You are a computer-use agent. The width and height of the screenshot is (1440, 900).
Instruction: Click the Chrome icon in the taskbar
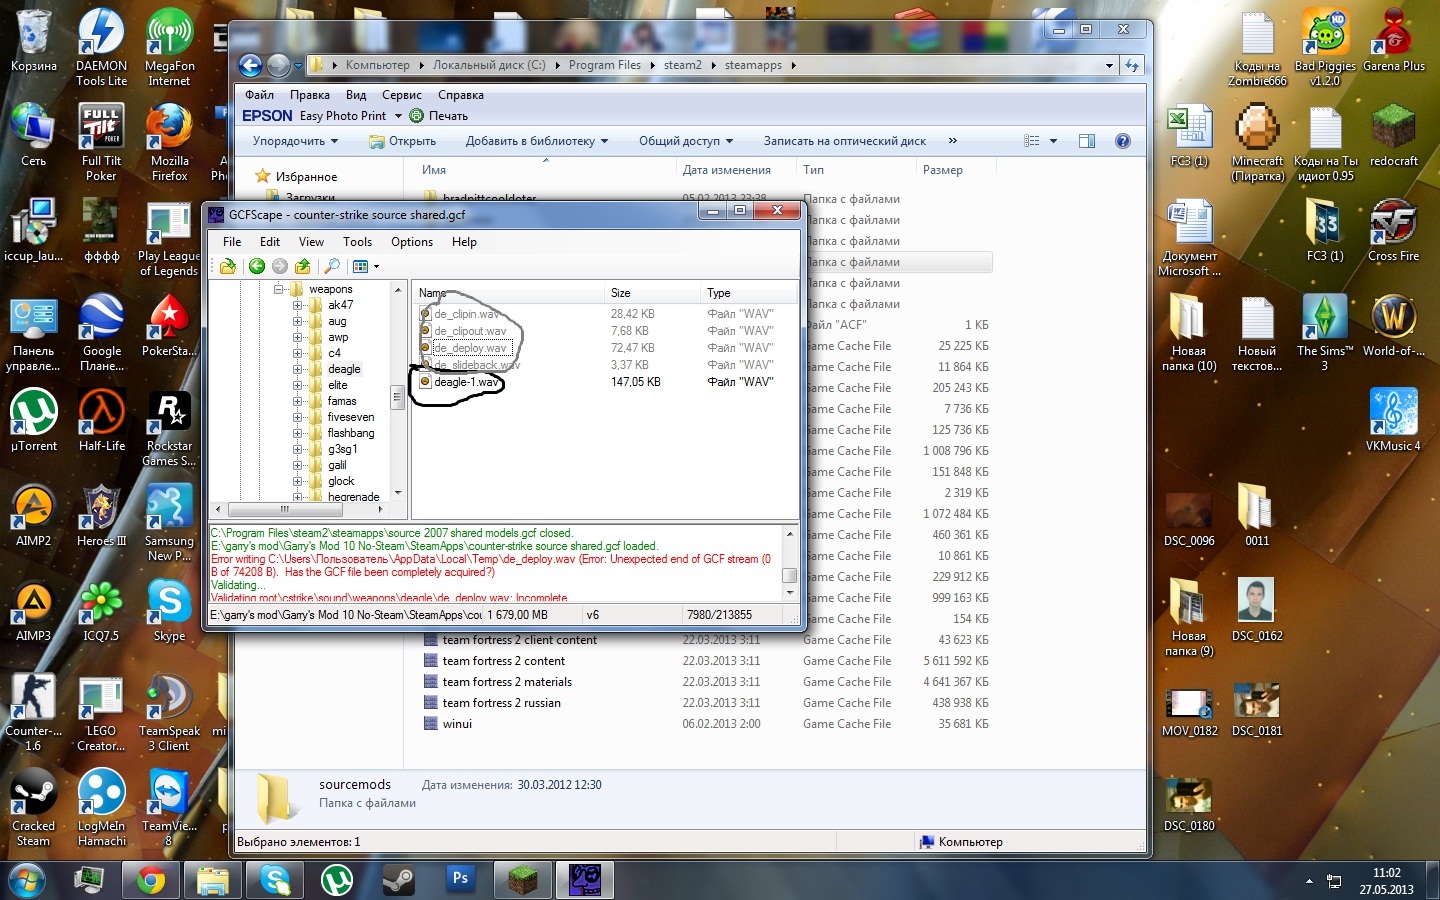tap(151, 880)
